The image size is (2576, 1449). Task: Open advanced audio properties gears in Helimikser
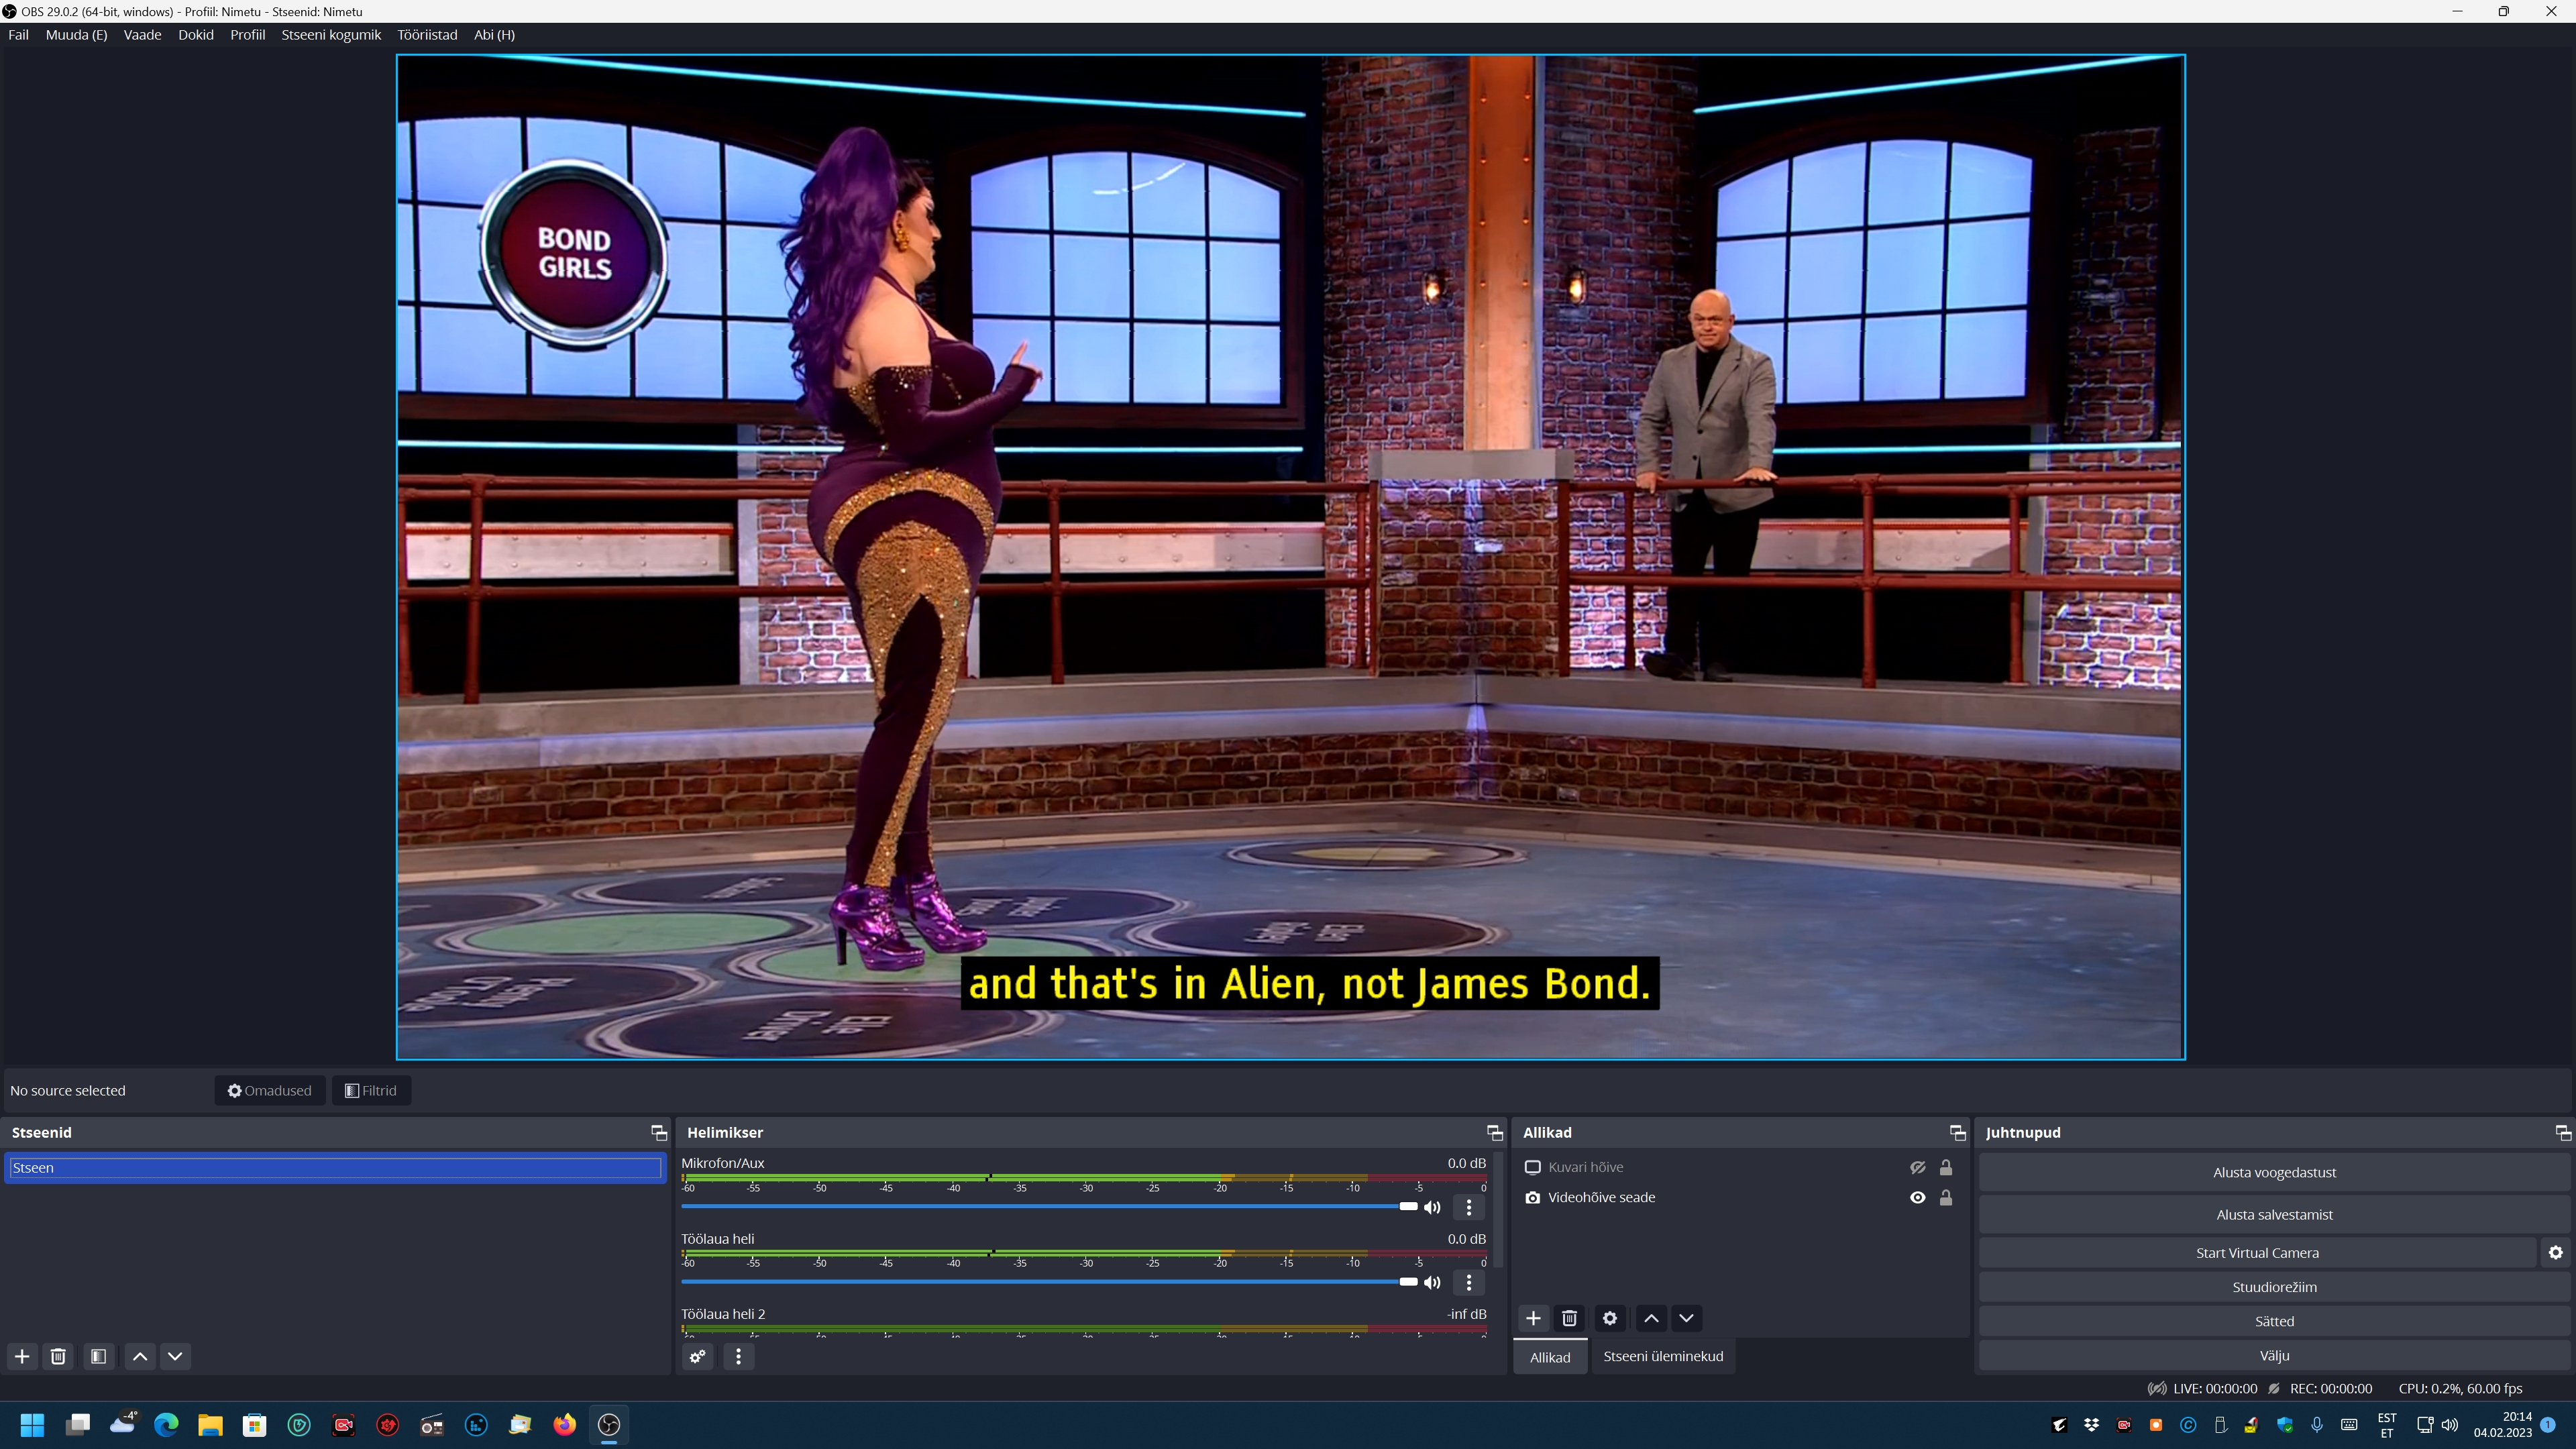pyautogui.click(x=697, y=1356)
